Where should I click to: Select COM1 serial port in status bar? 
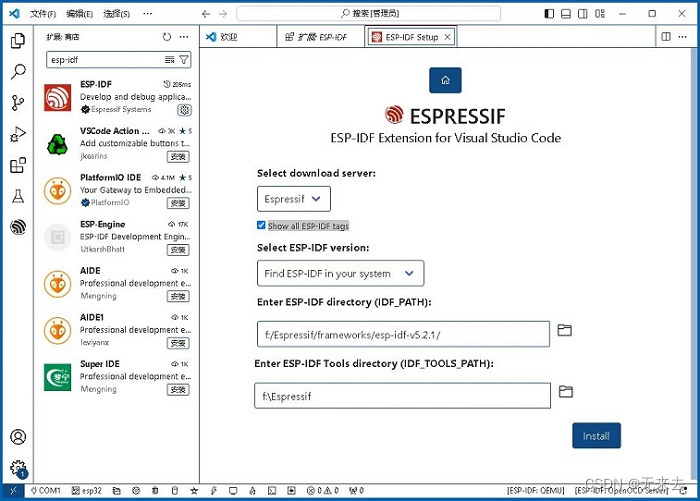pyautogui.click(x=46, y=491)
